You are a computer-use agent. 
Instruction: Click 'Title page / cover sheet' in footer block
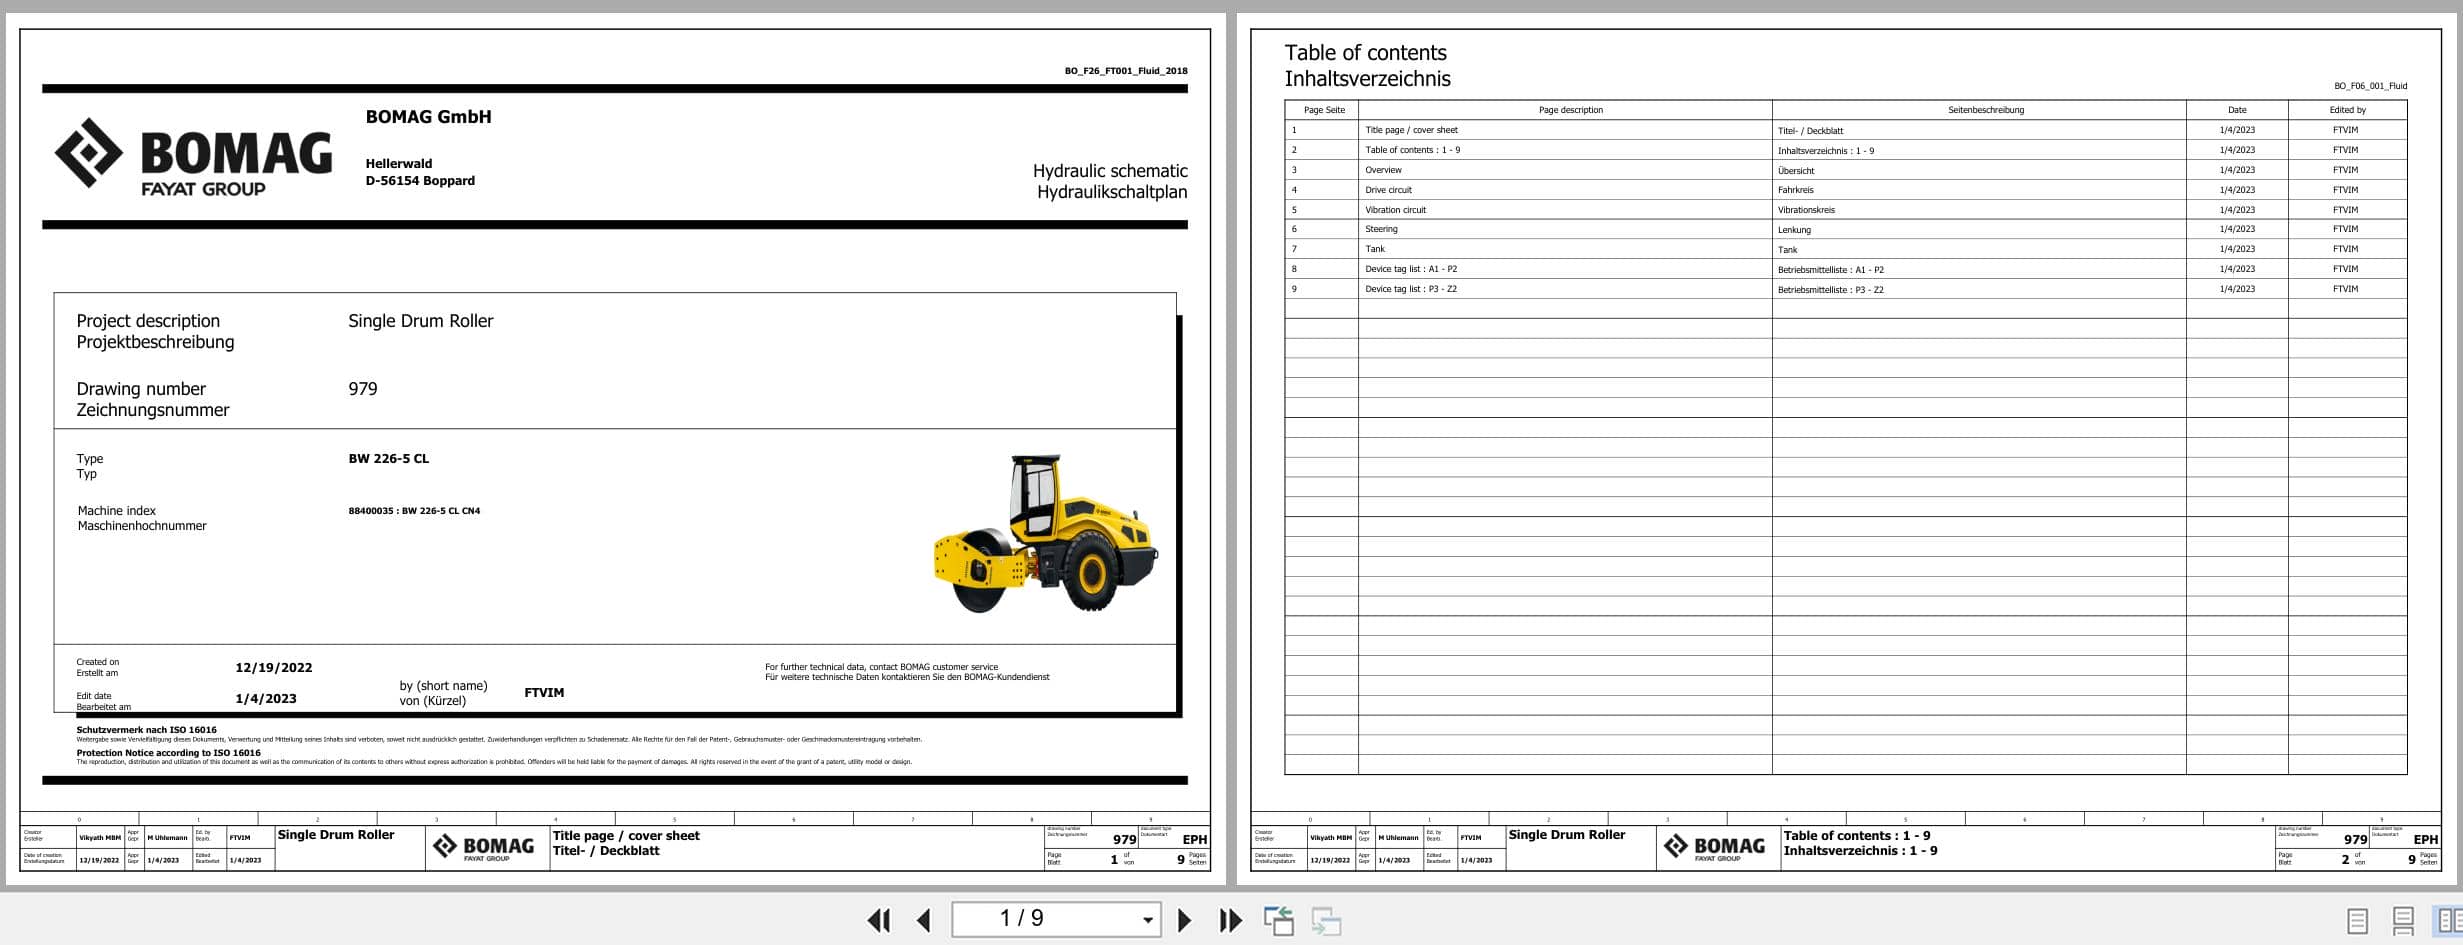coord(626,836)
